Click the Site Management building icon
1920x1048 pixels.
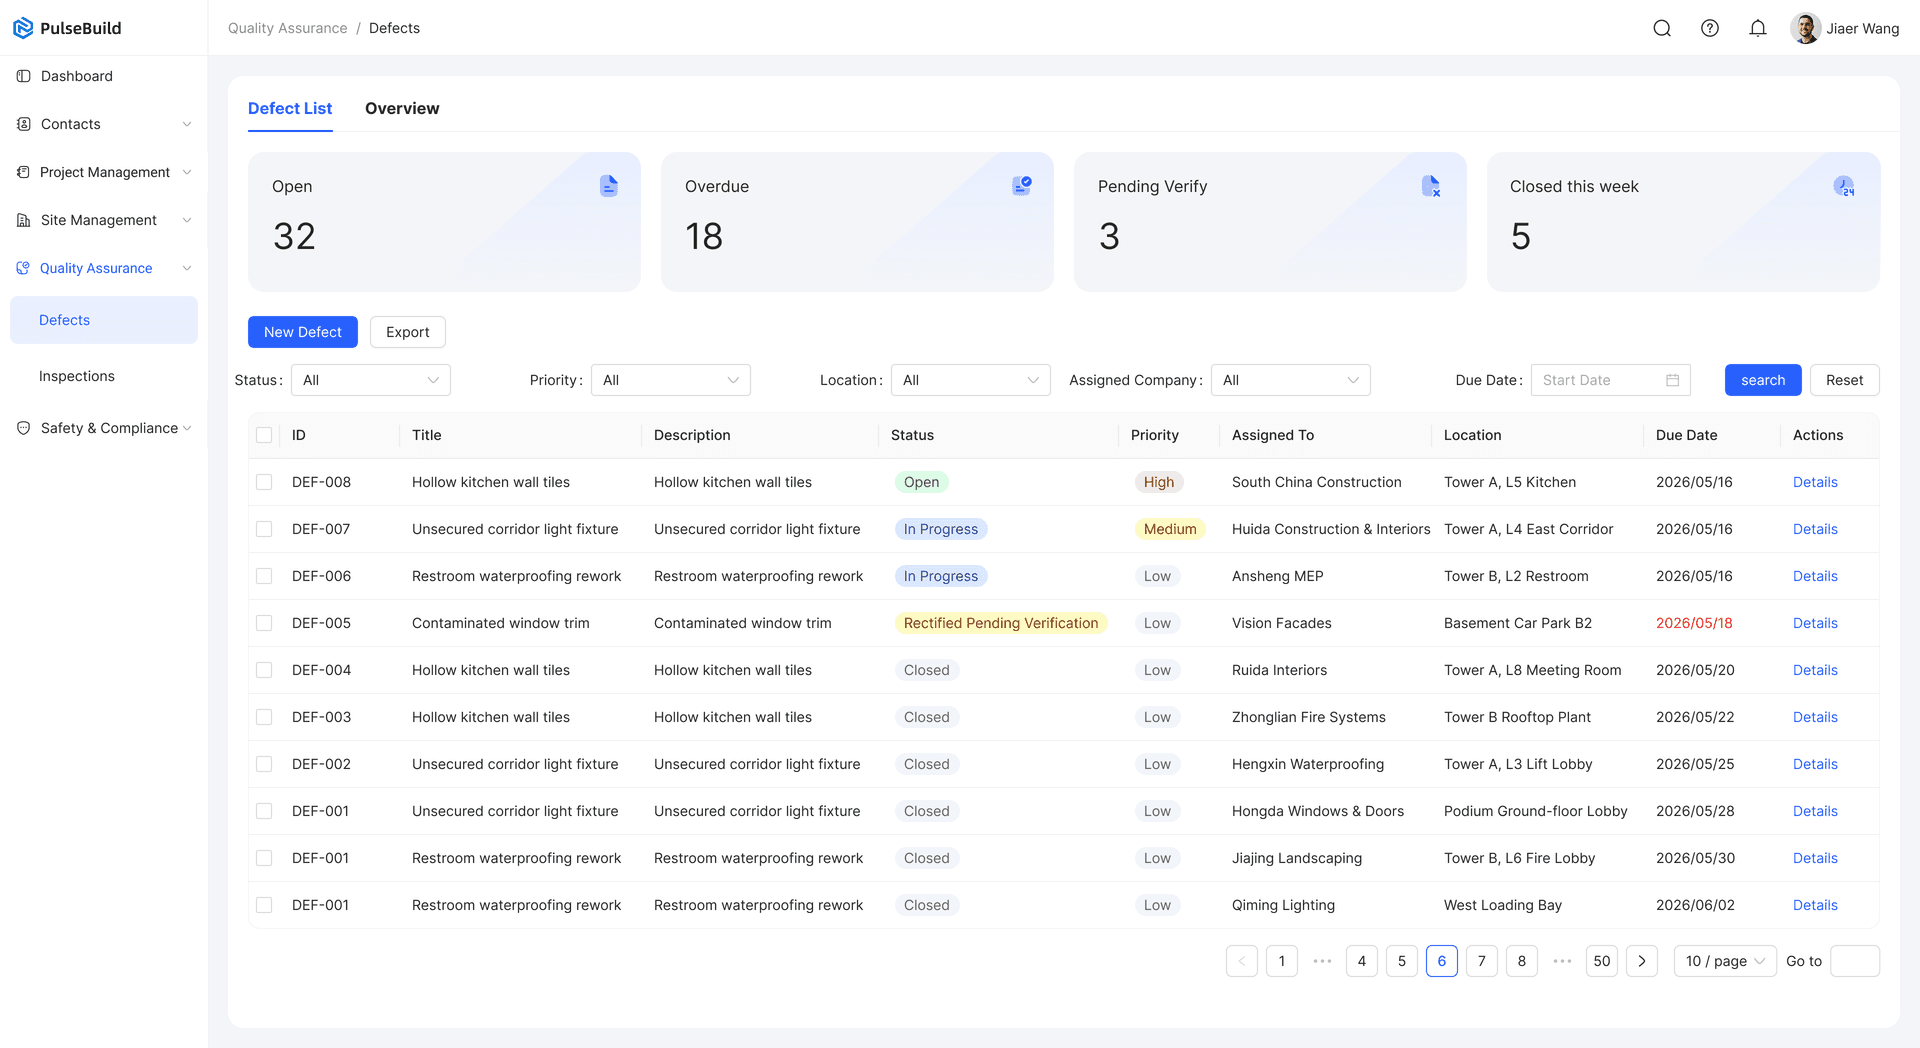point(24,220)
